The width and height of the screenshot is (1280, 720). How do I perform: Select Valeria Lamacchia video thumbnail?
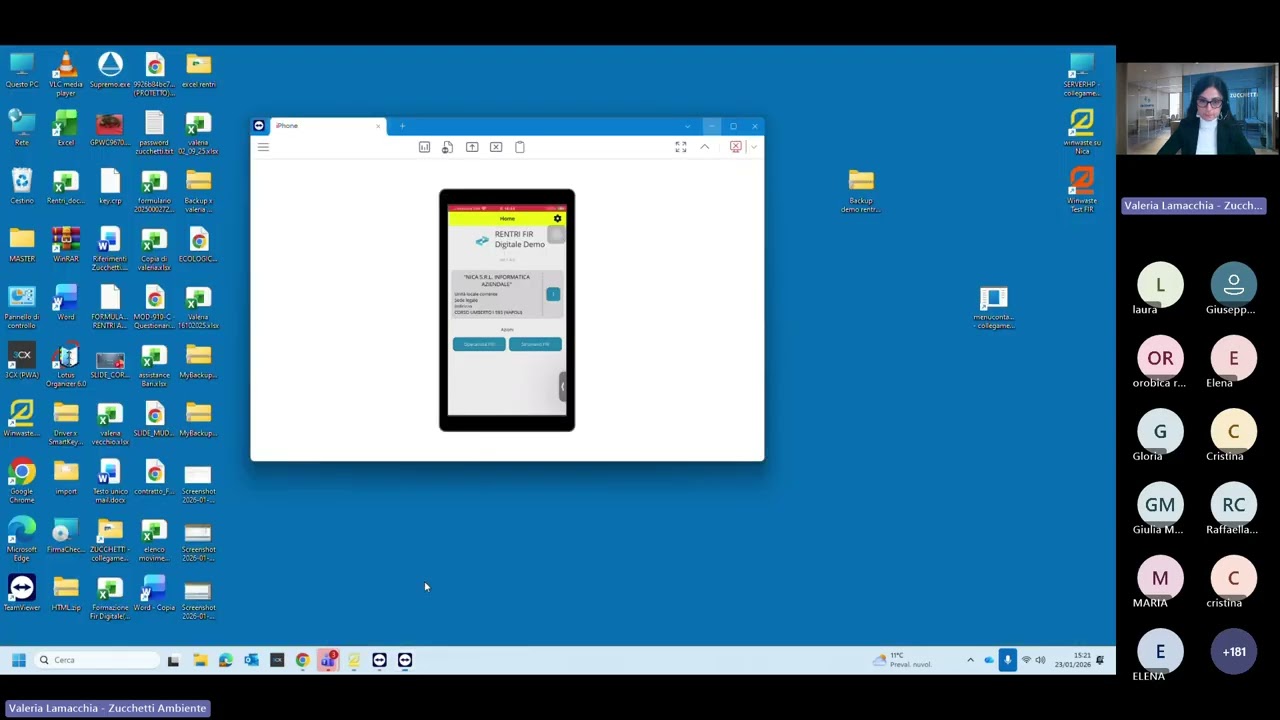pyautogui.click(x=1197, y=109)
